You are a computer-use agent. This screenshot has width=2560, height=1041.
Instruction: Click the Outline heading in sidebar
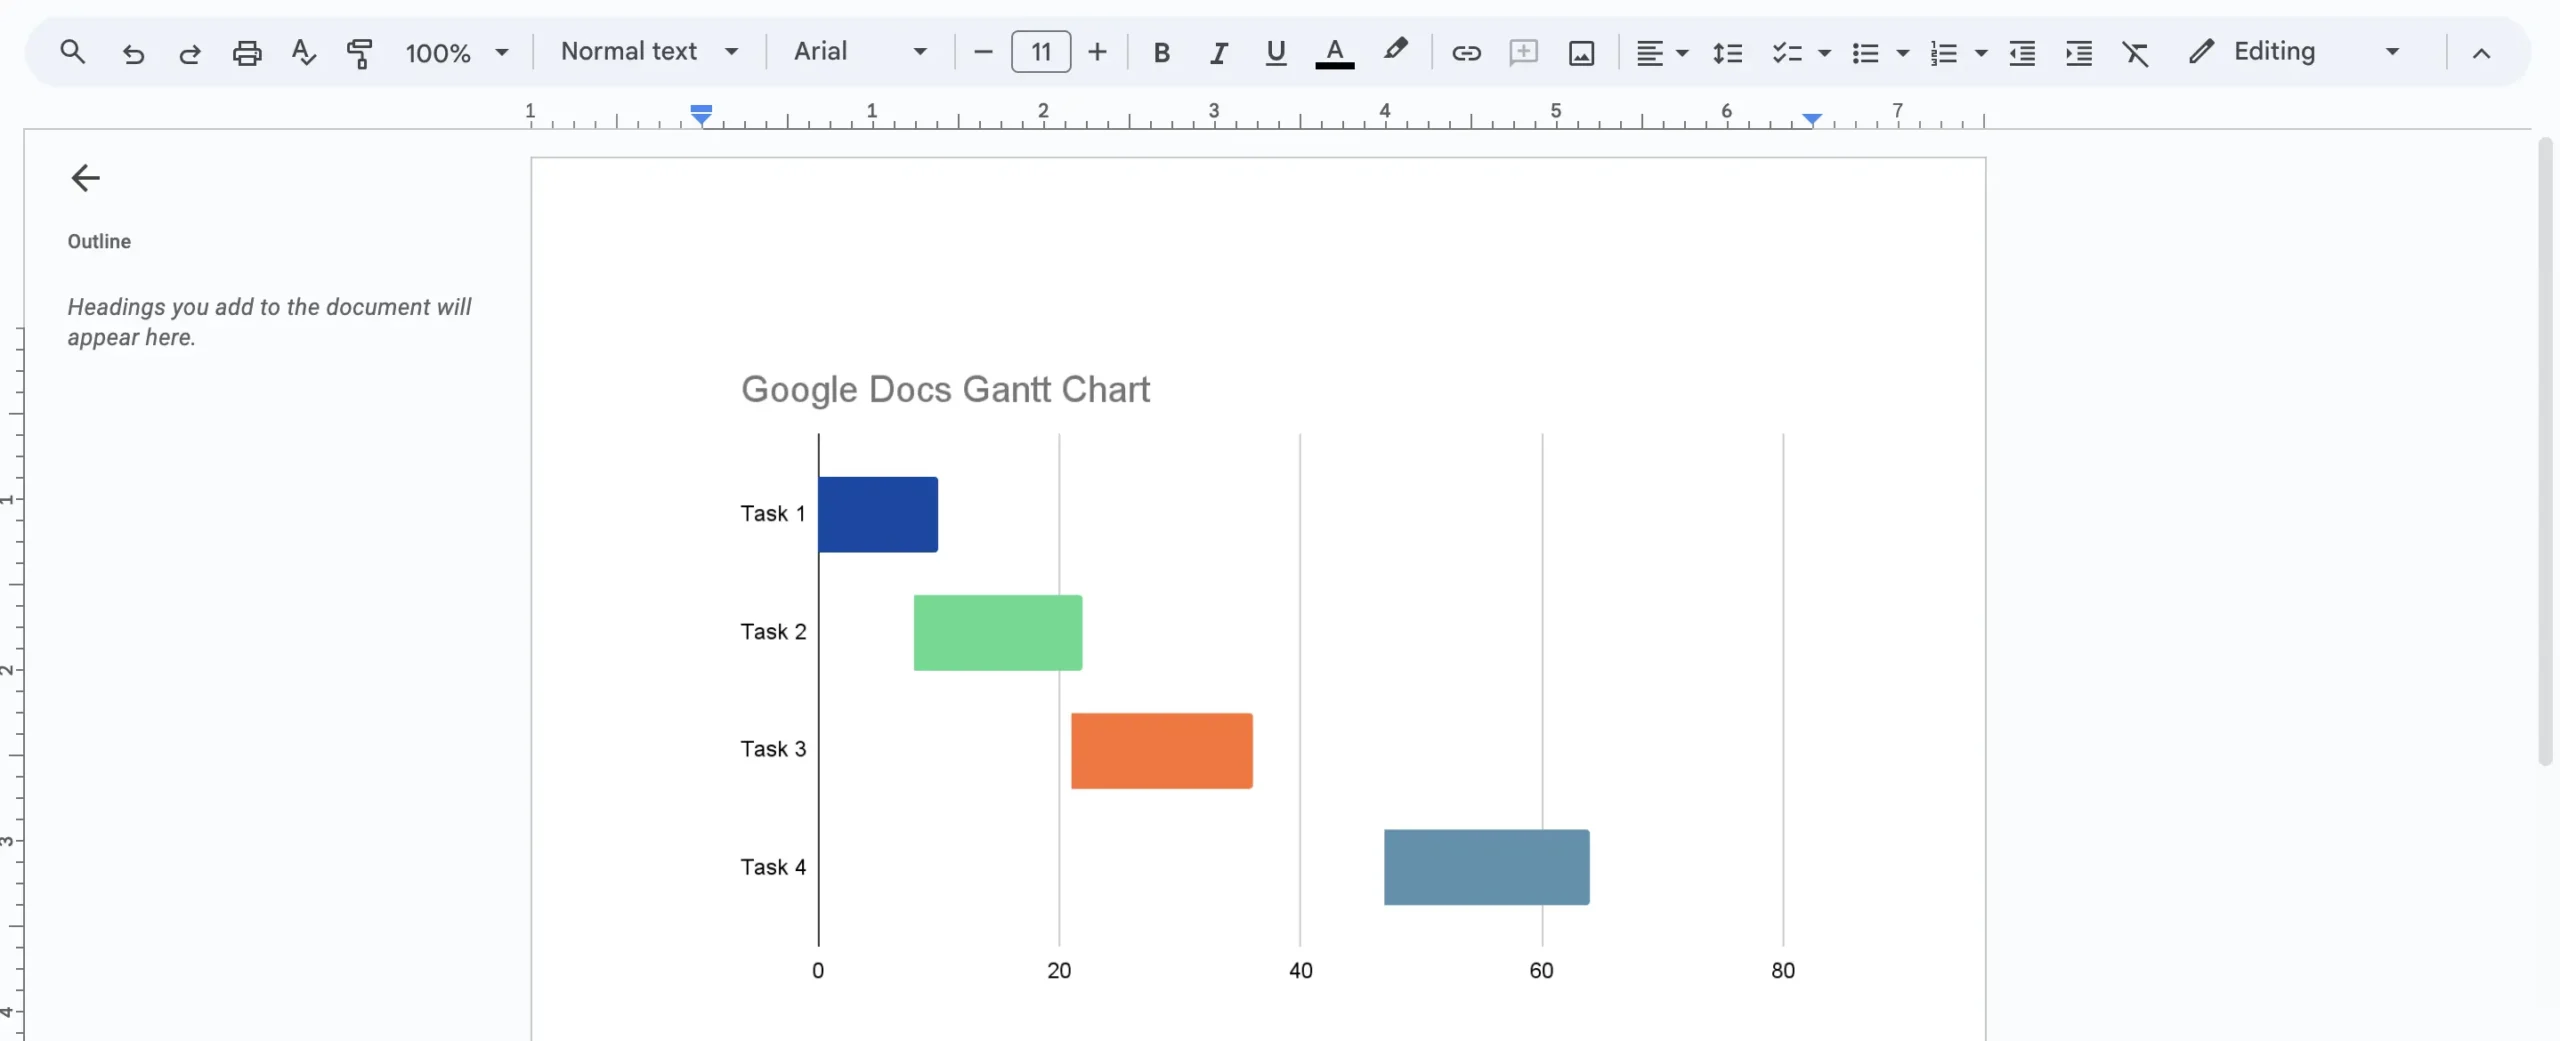pyautogui.click(x=99, y=241)
